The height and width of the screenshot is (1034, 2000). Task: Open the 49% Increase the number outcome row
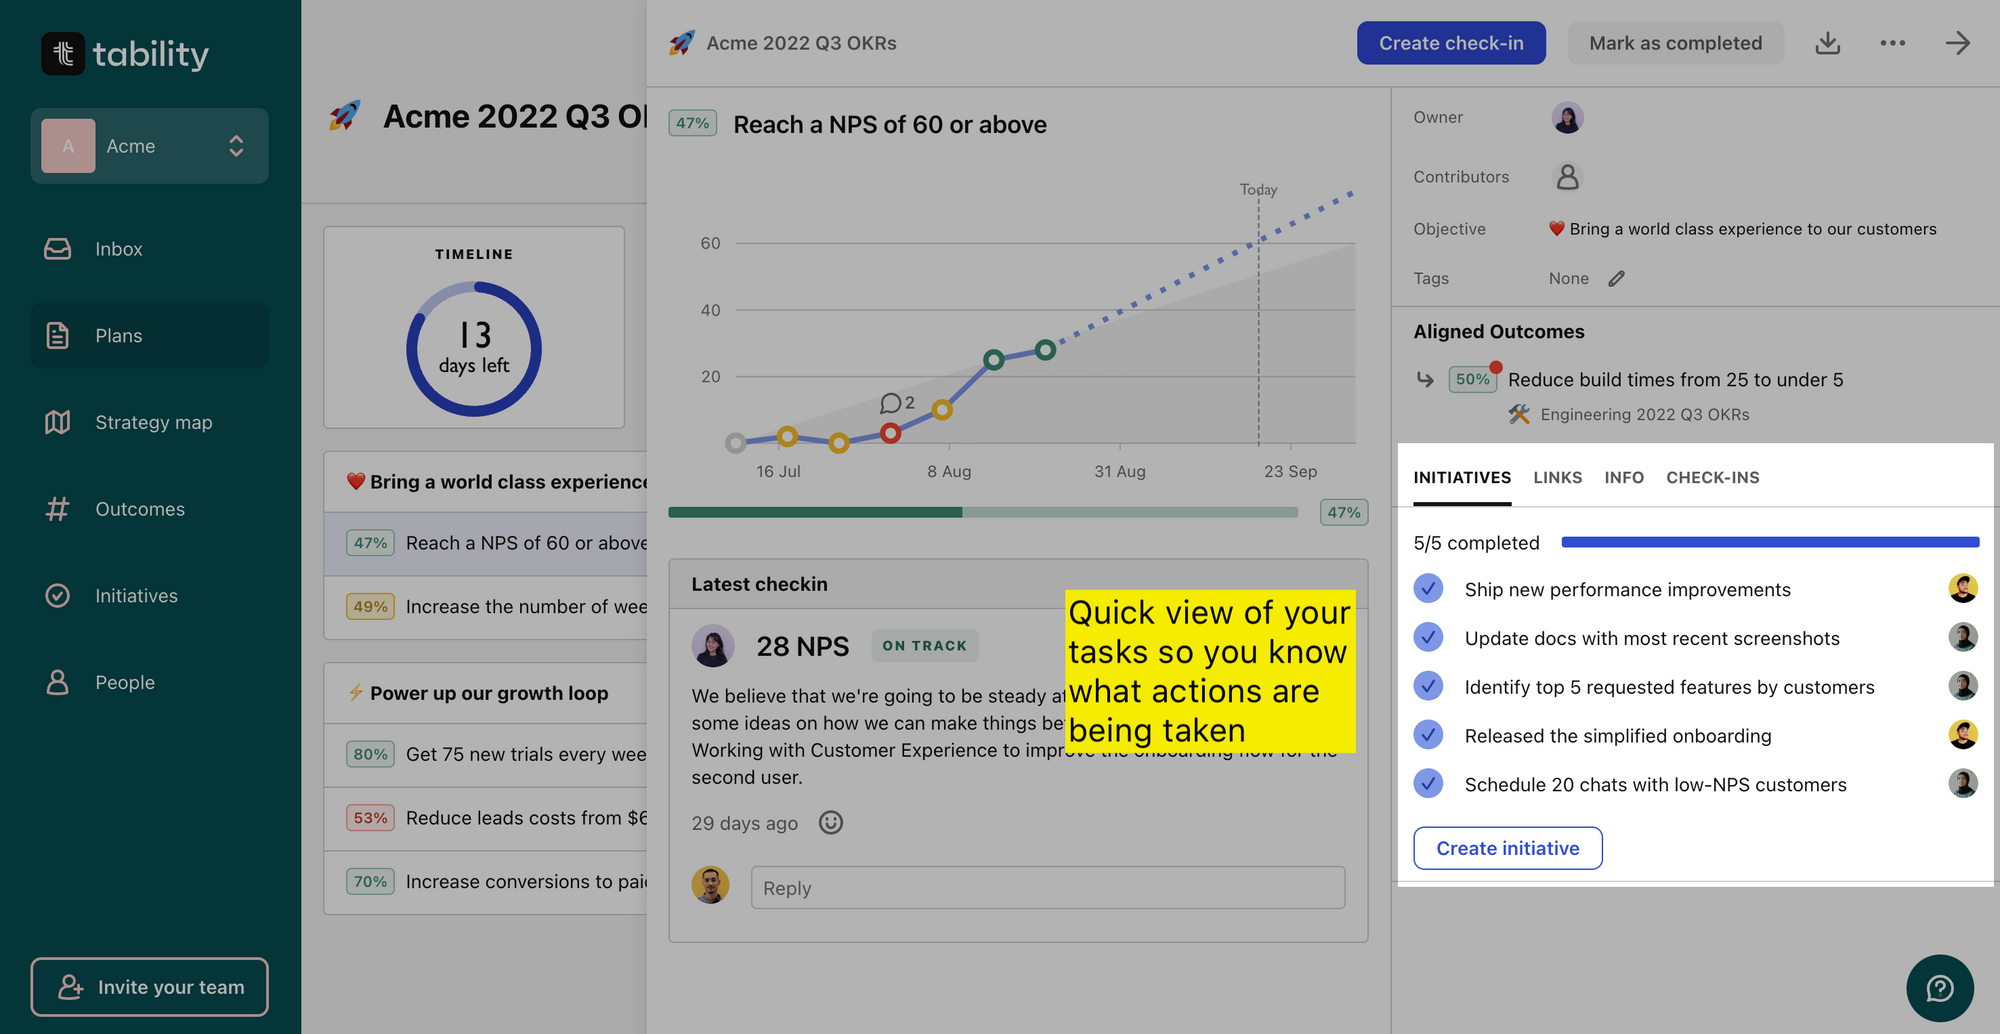point(486,607)
